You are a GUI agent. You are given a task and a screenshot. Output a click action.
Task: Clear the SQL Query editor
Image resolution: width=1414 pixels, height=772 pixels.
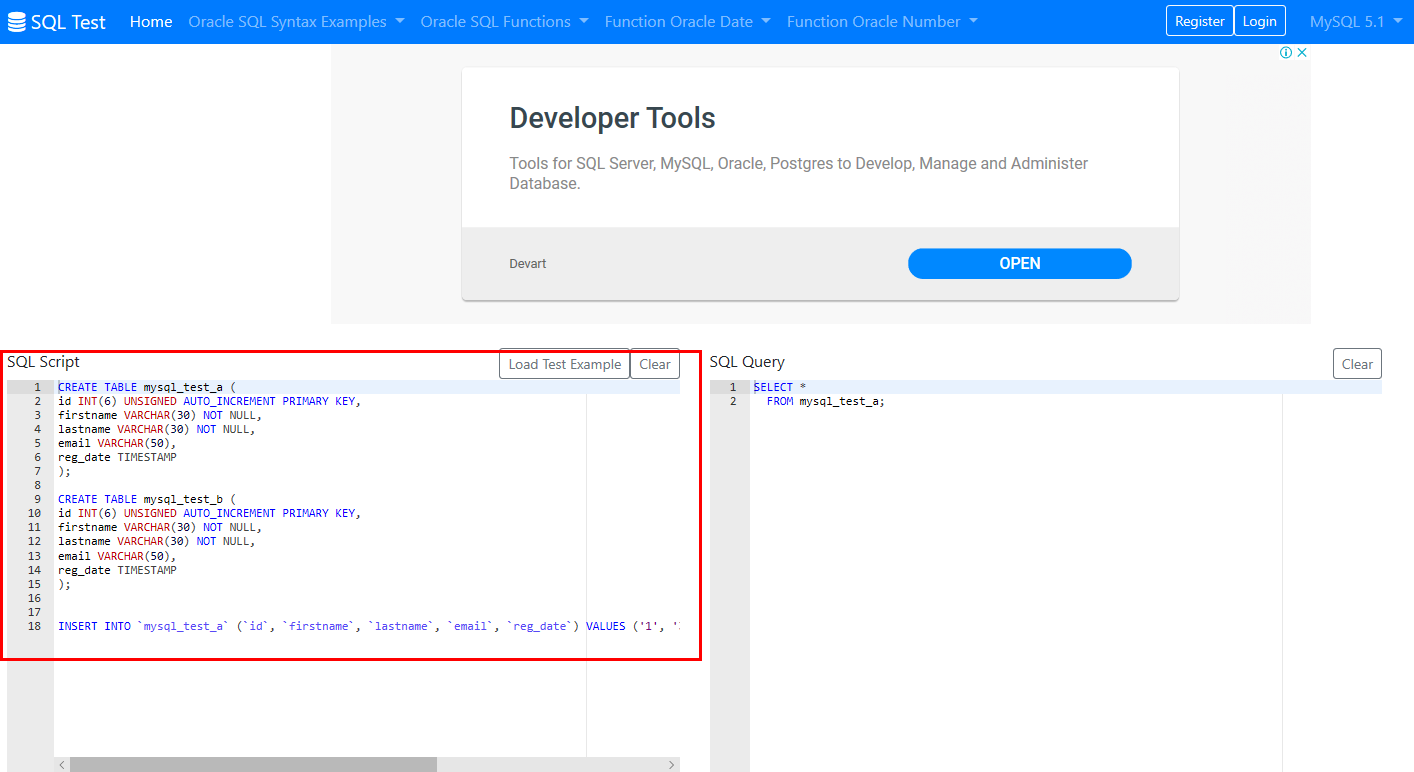[x=1357, y=364]
